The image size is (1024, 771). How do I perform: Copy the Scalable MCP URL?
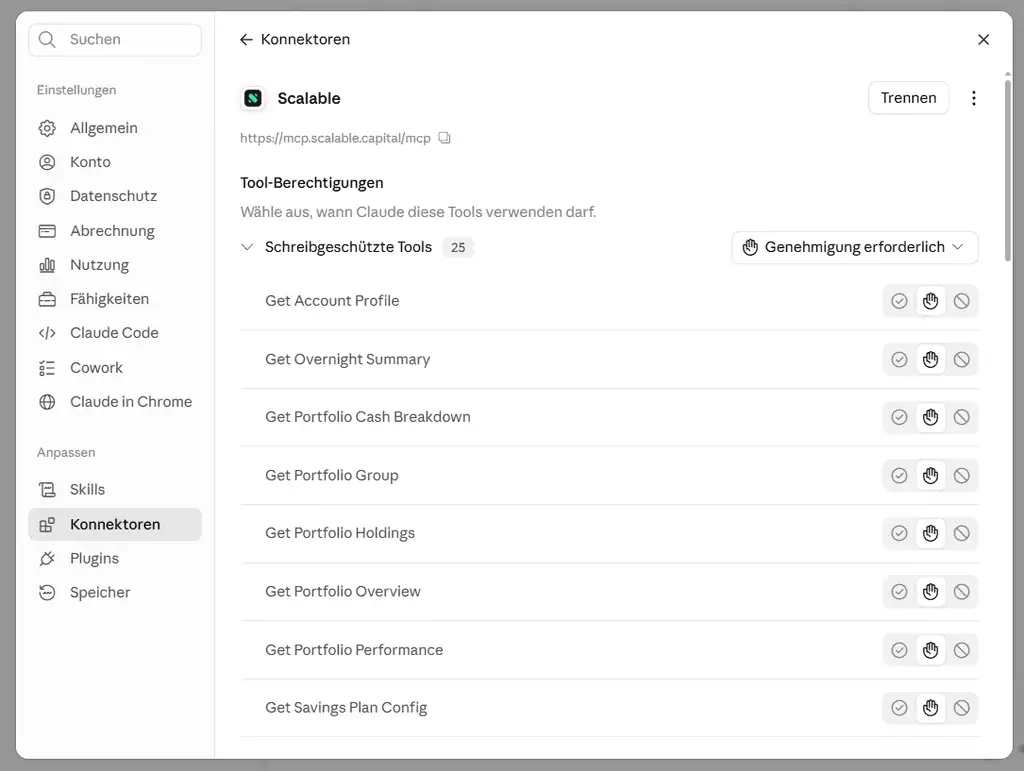444,138
